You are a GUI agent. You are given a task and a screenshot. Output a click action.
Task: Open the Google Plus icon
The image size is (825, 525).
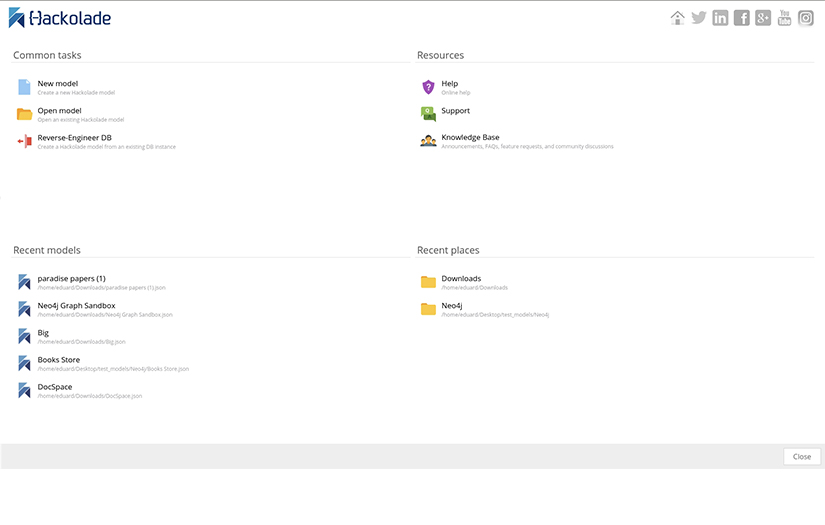coord(763,18)
